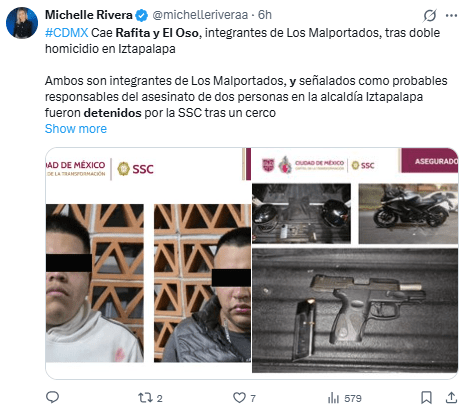The image size is (465, 409).
Task: Click the black motorcycle image
Action: 408,213
